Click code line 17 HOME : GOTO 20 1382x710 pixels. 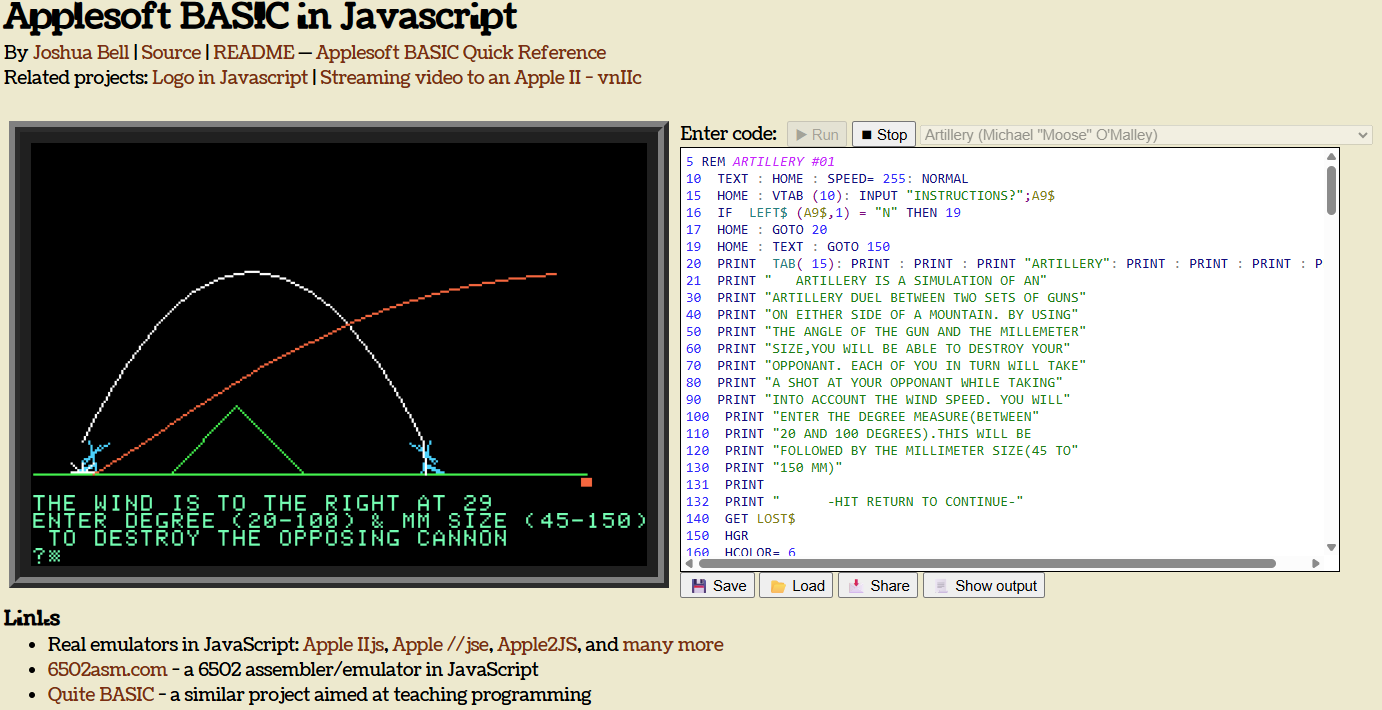pos(757,230)
